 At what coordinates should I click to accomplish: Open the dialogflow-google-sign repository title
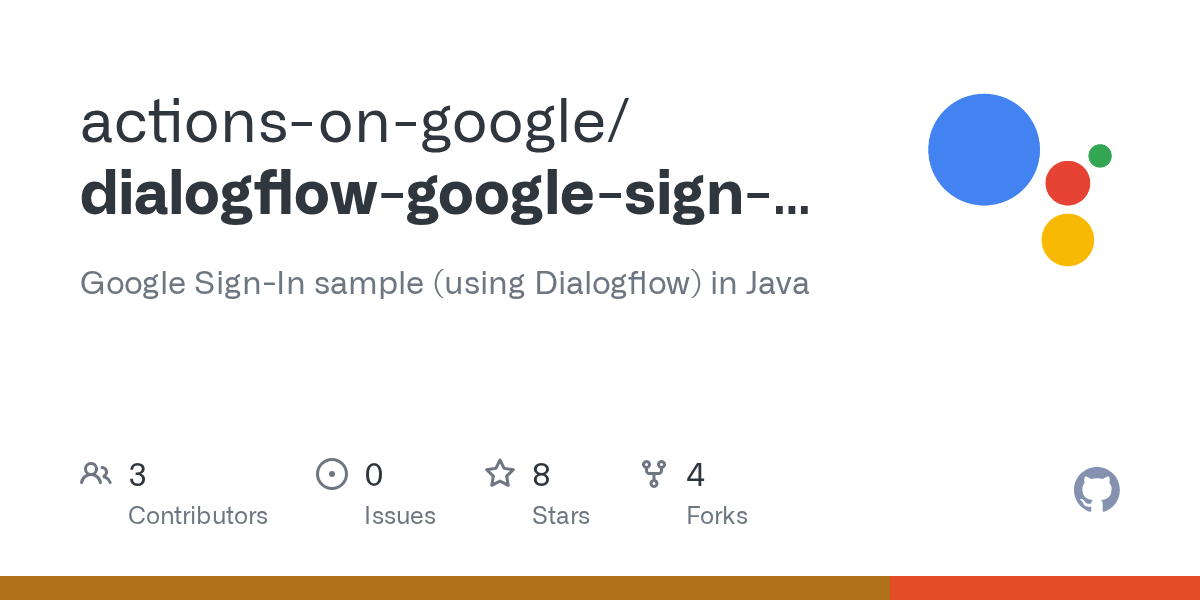tap(445, 195)
